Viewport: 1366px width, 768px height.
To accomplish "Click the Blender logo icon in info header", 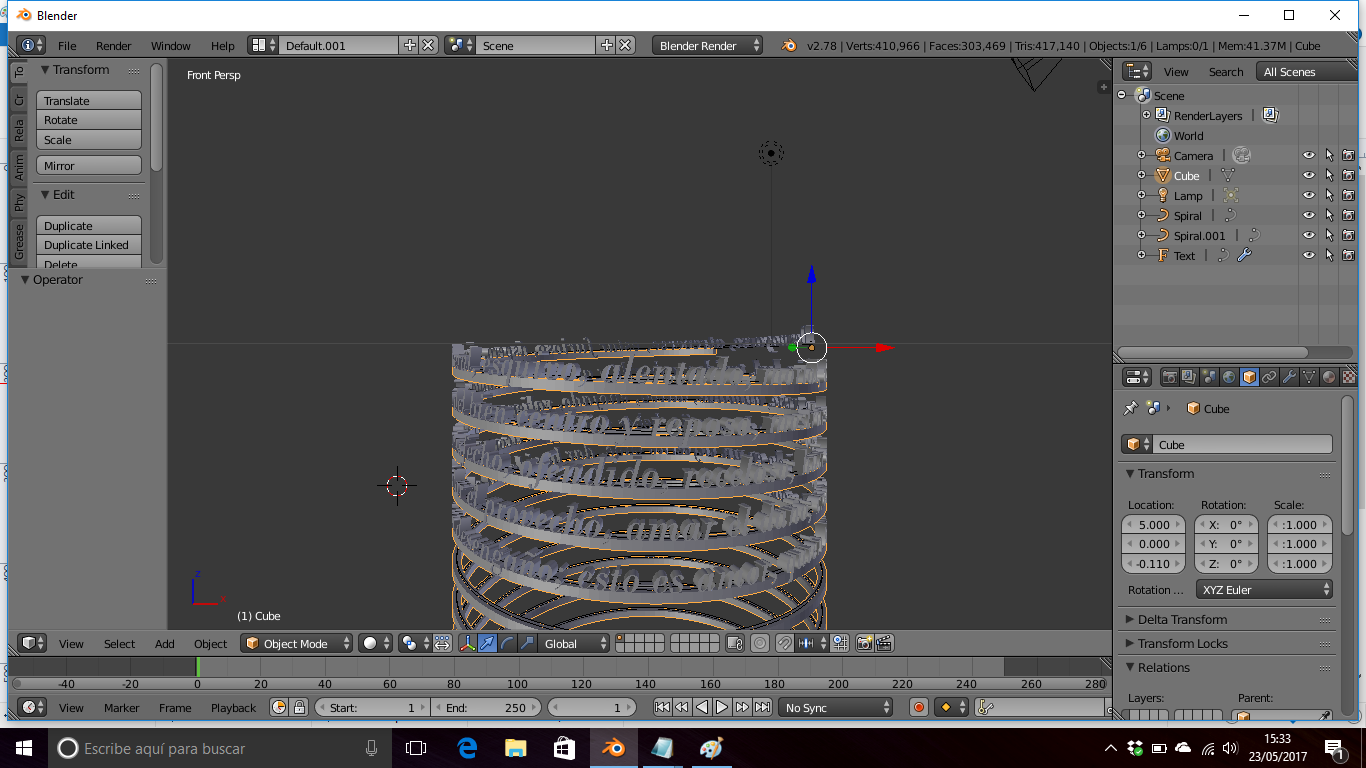I will 789,45.
